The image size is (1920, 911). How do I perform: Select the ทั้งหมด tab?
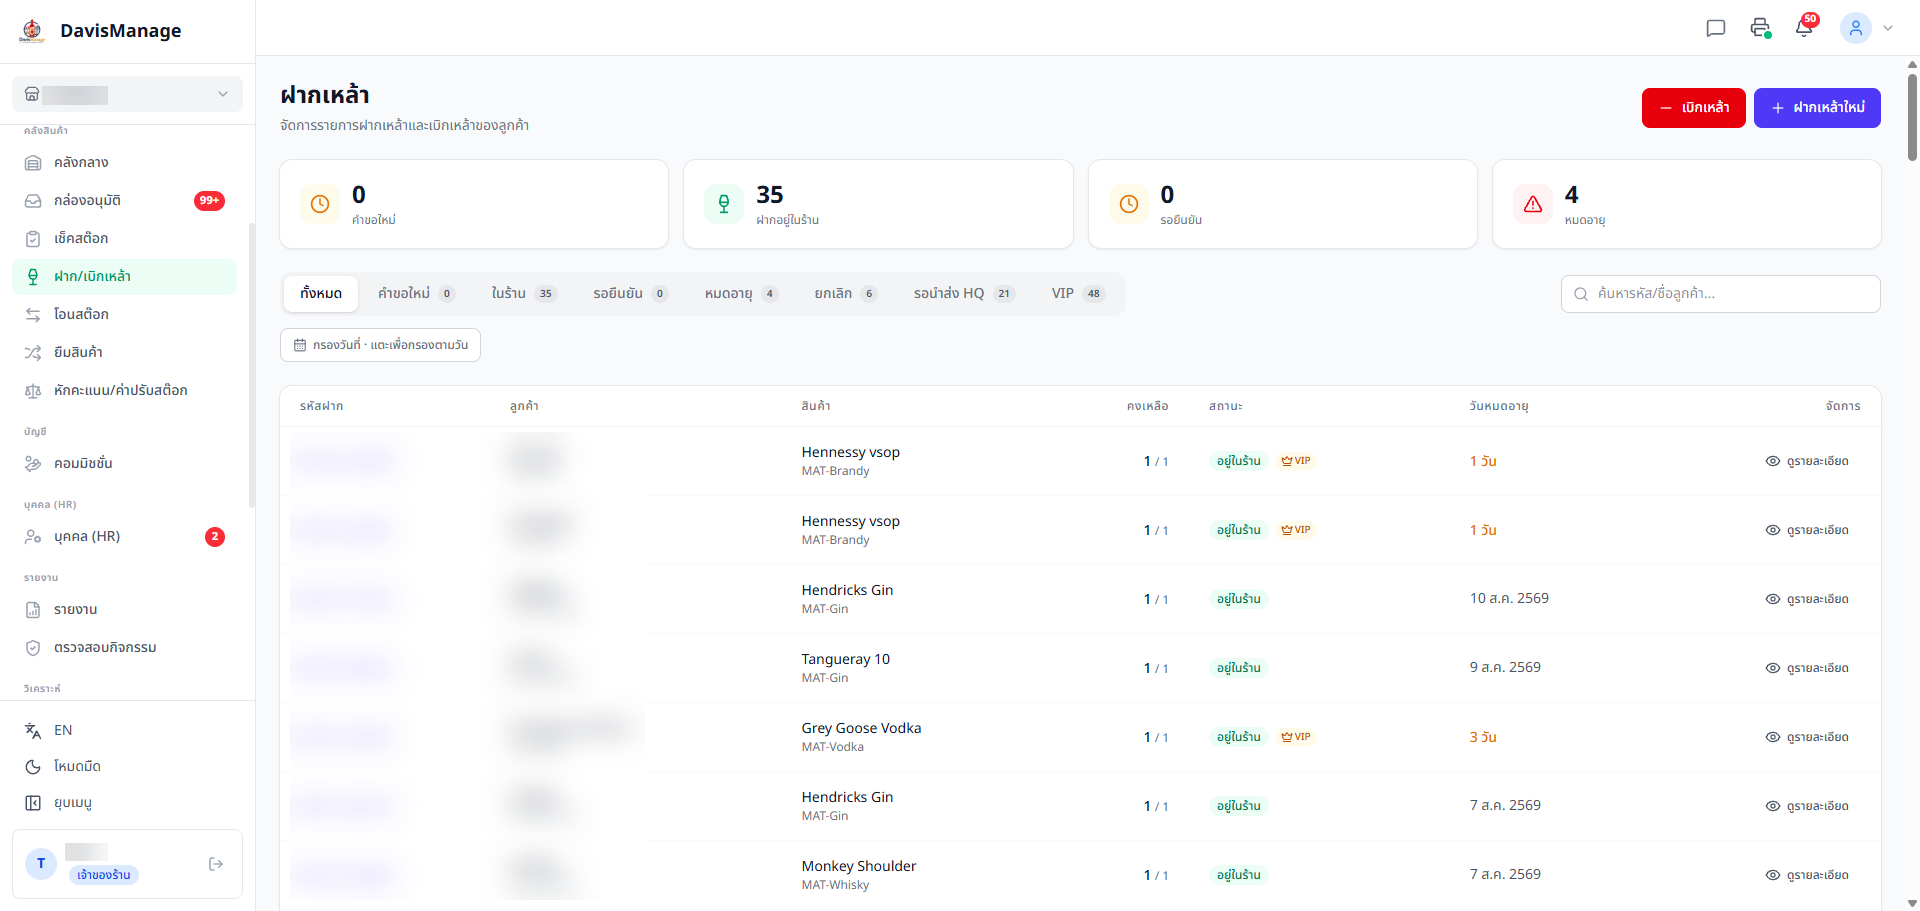pos(321,293)
